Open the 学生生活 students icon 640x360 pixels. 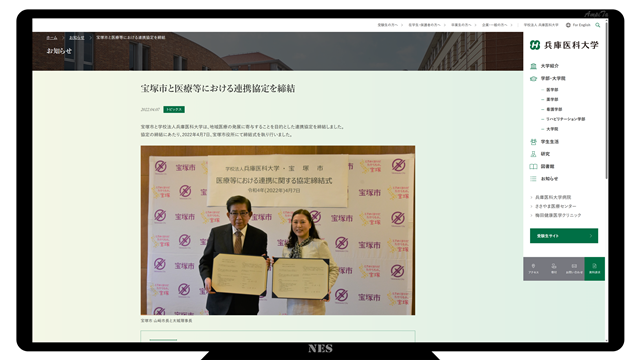[x=533, y=142]
